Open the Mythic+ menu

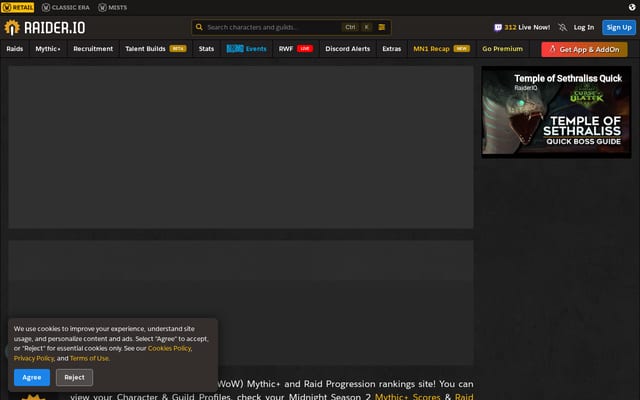[48, 49]
